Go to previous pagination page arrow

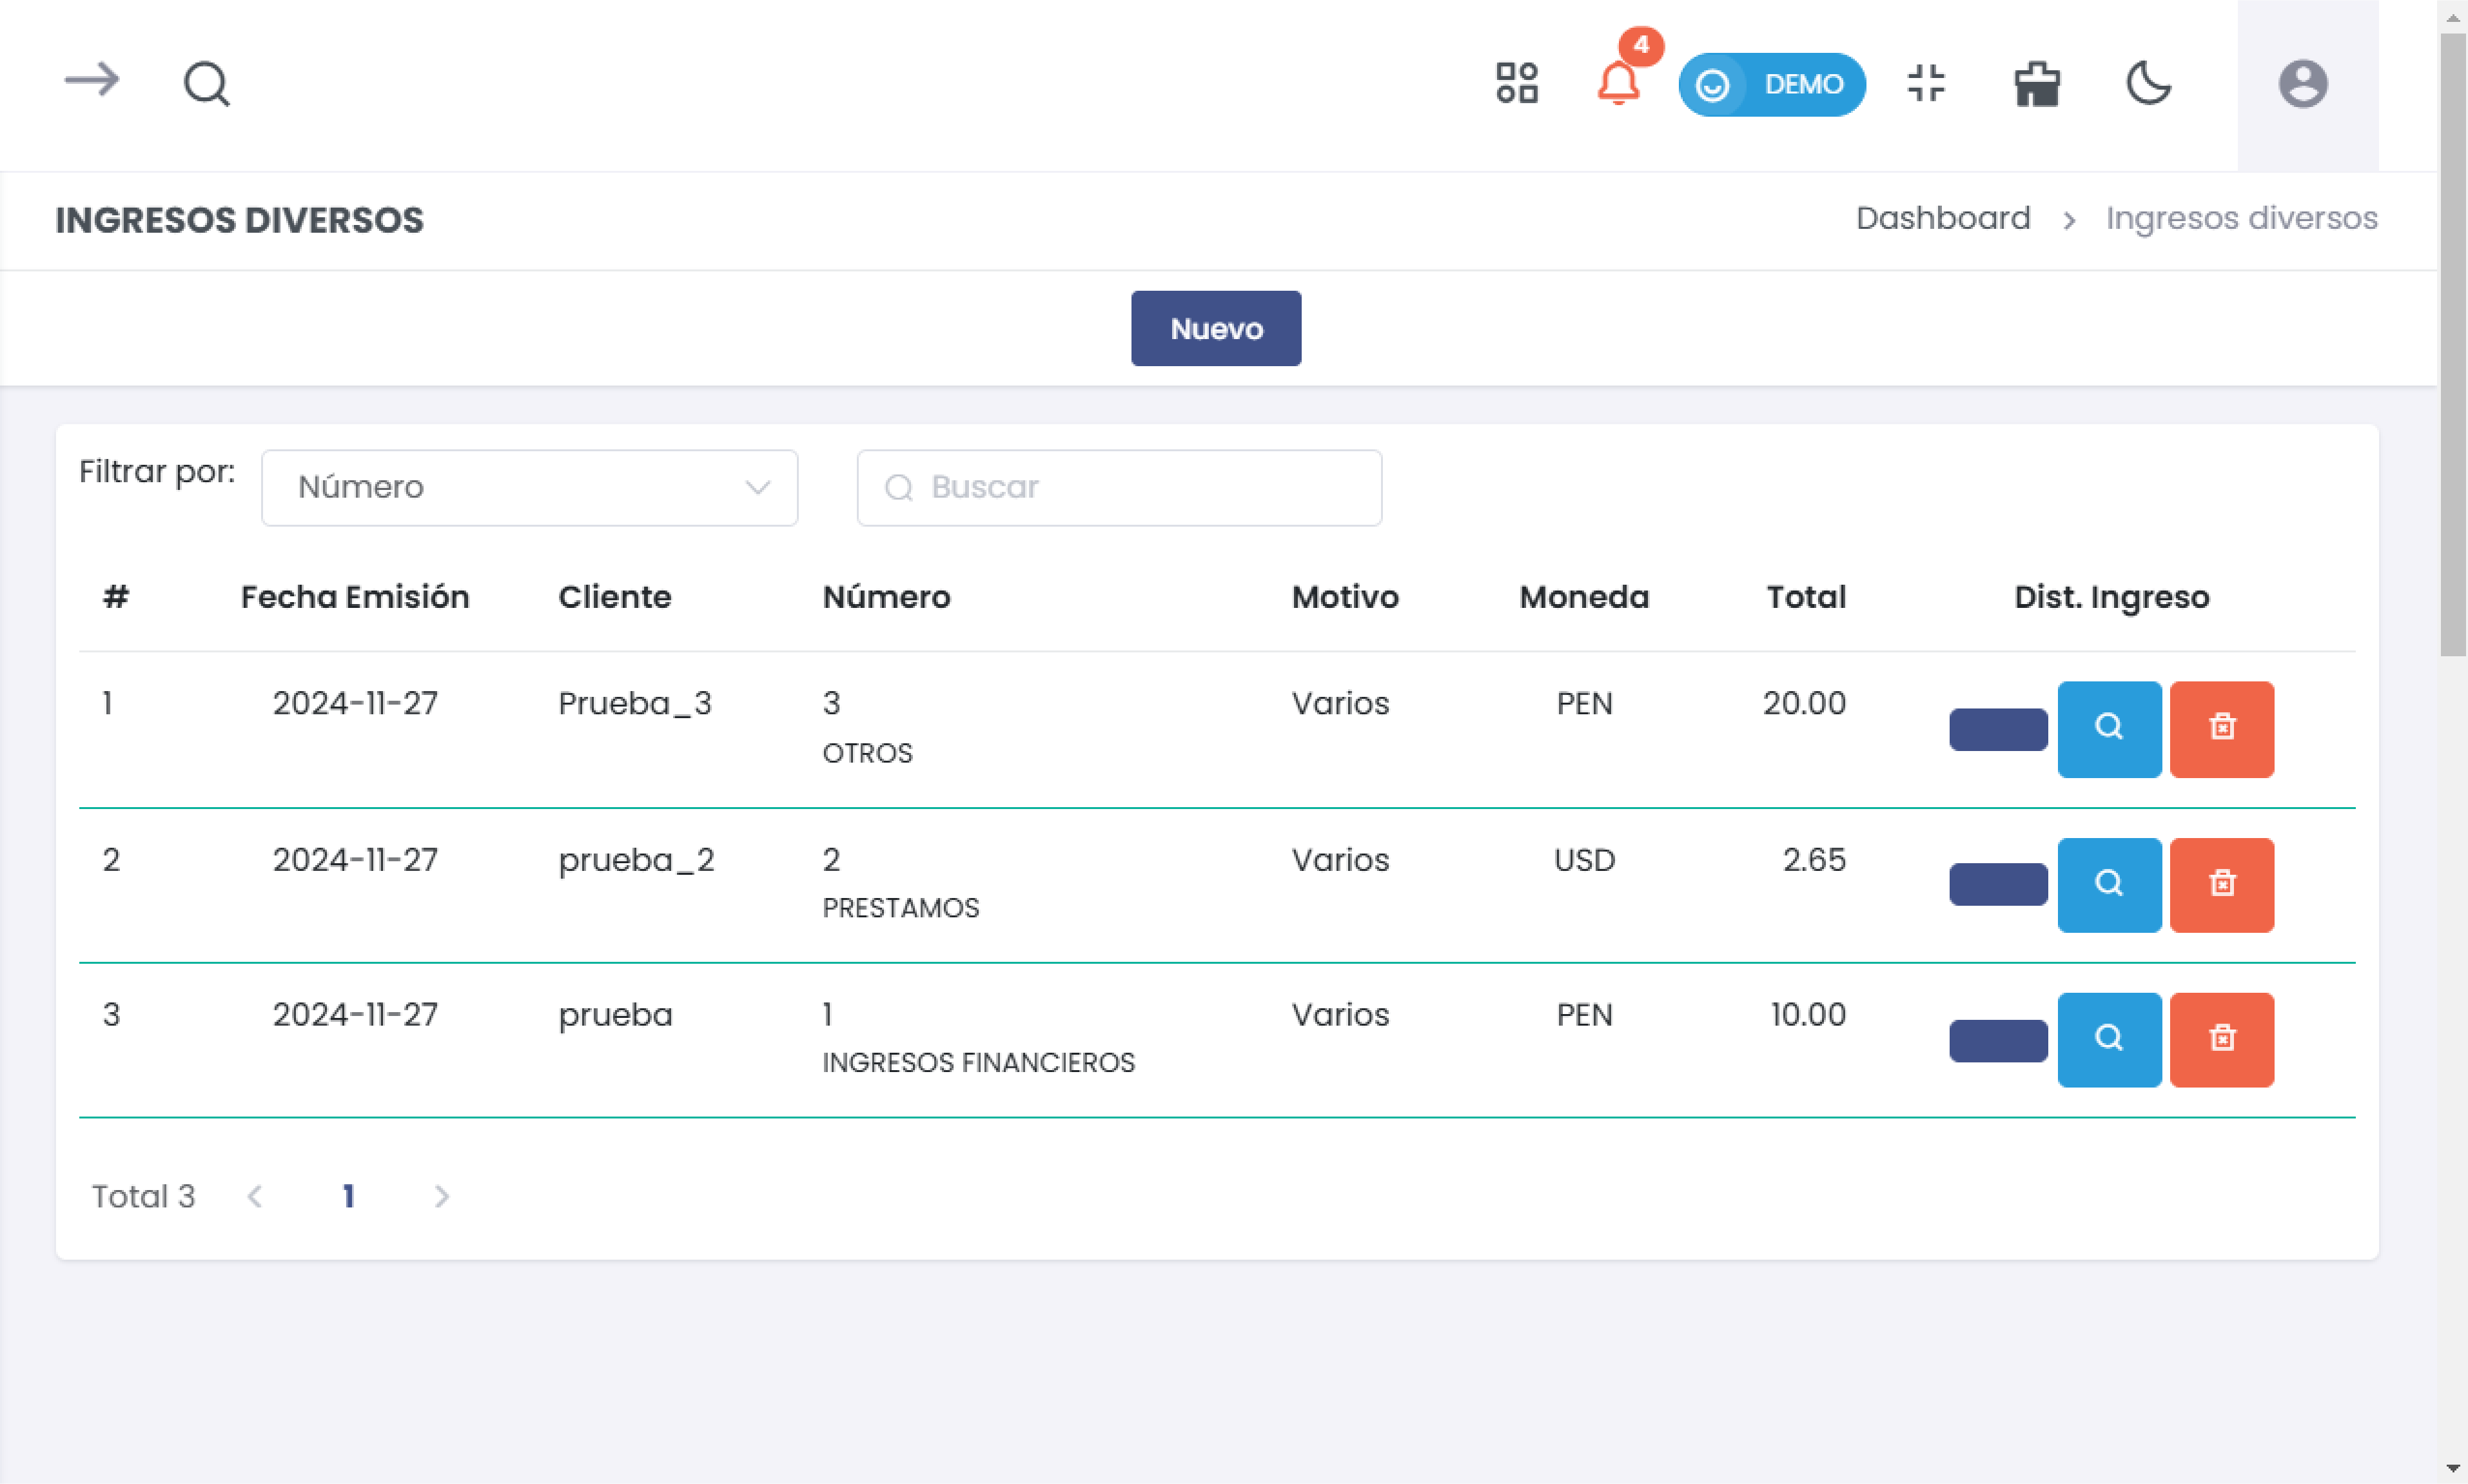click(x=255, y=1196)
